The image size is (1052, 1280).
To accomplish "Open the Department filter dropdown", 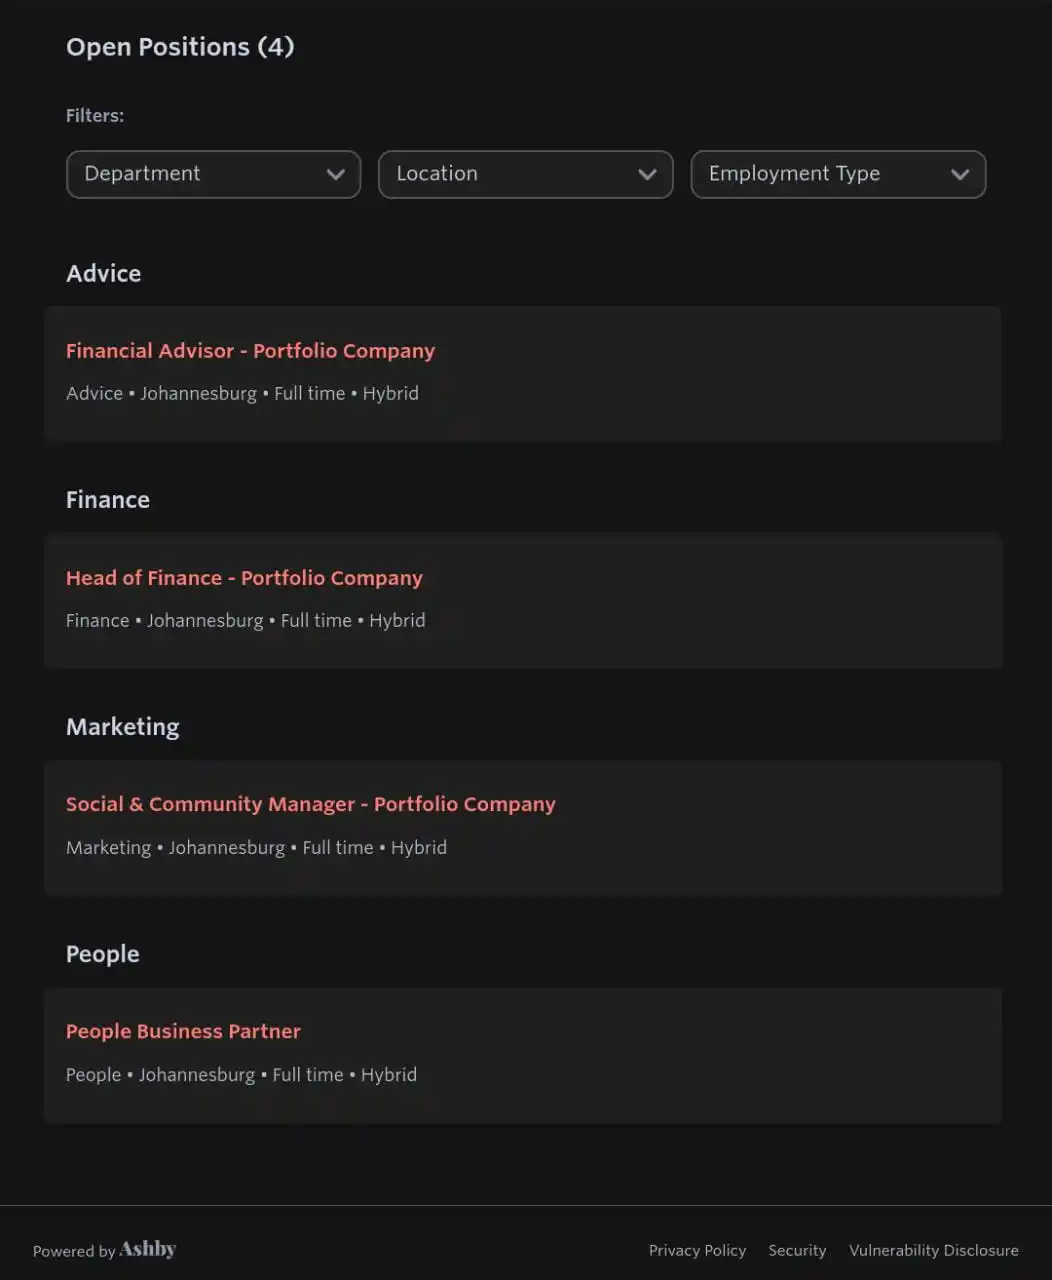I will click(213, 174).
